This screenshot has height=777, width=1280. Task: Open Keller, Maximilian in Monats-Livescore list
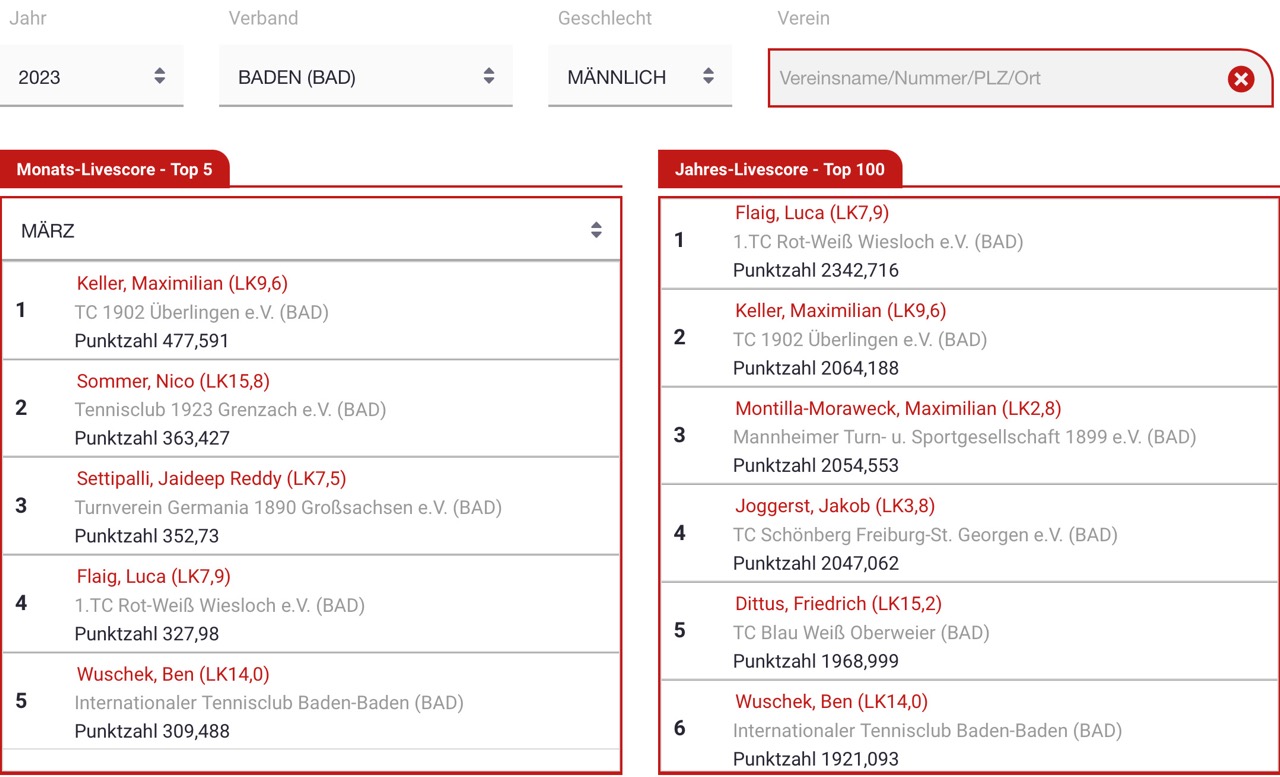182,283
